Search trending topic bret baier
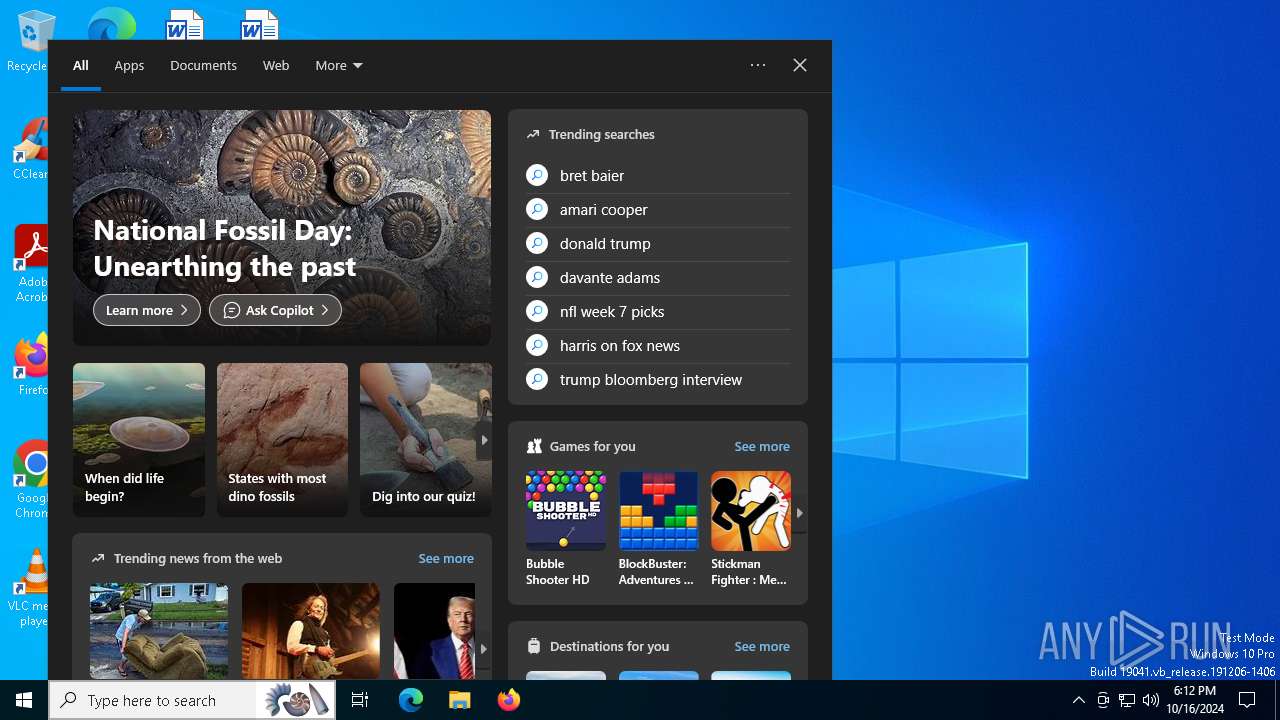The width and height of the screenshot is (1280, 720). [592, 175]
